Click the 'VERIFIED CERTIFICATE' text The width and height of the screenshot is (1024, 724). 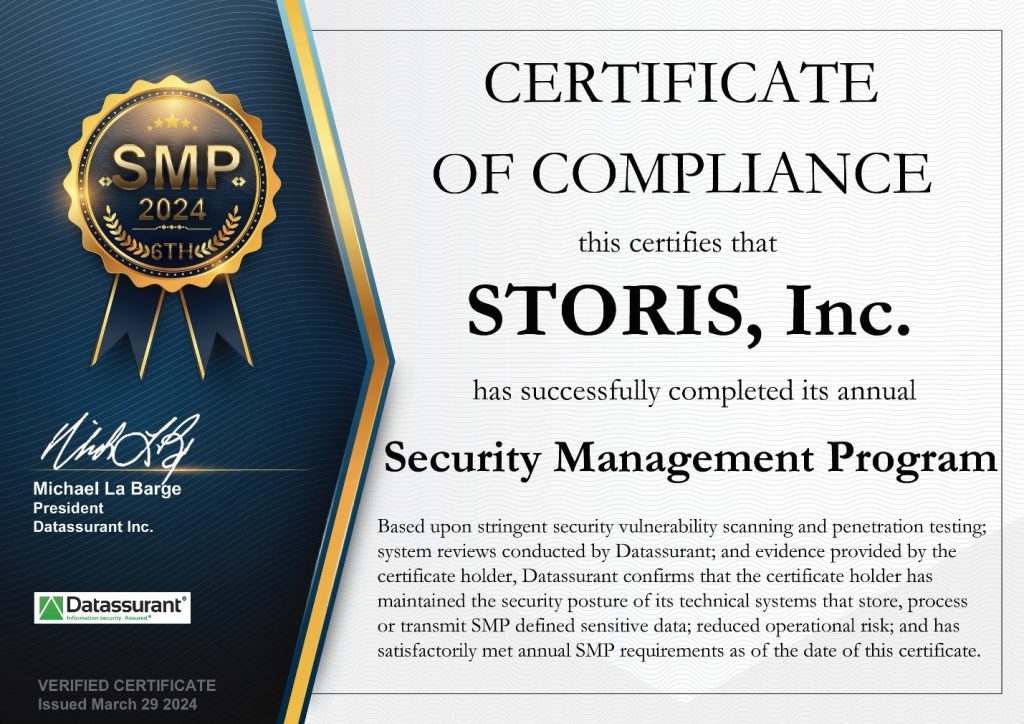127,685
